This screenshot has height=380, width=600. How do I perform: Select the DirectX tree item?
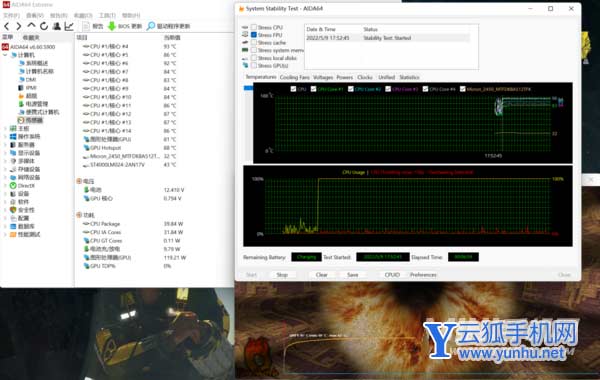coord(26,186)
